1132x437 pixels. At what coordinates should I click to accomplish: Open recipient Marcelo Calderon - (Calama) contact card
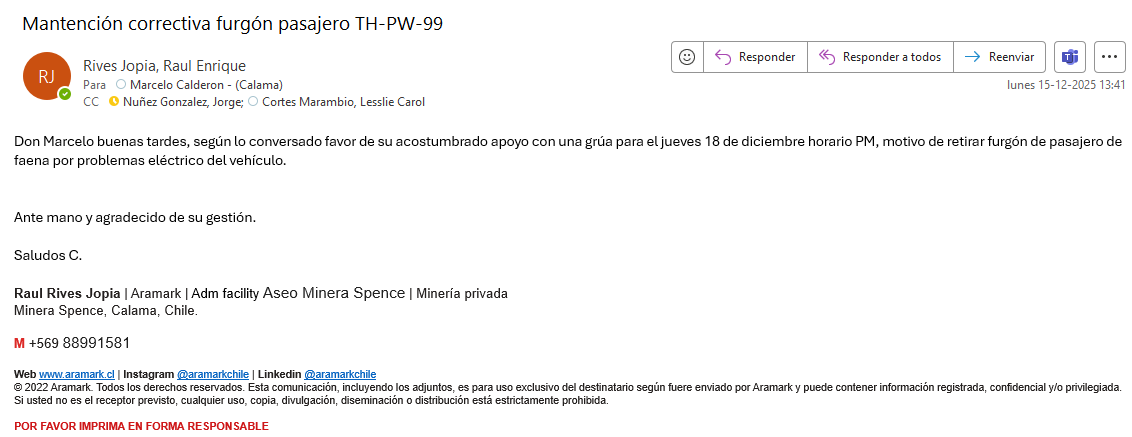[206, 85]
